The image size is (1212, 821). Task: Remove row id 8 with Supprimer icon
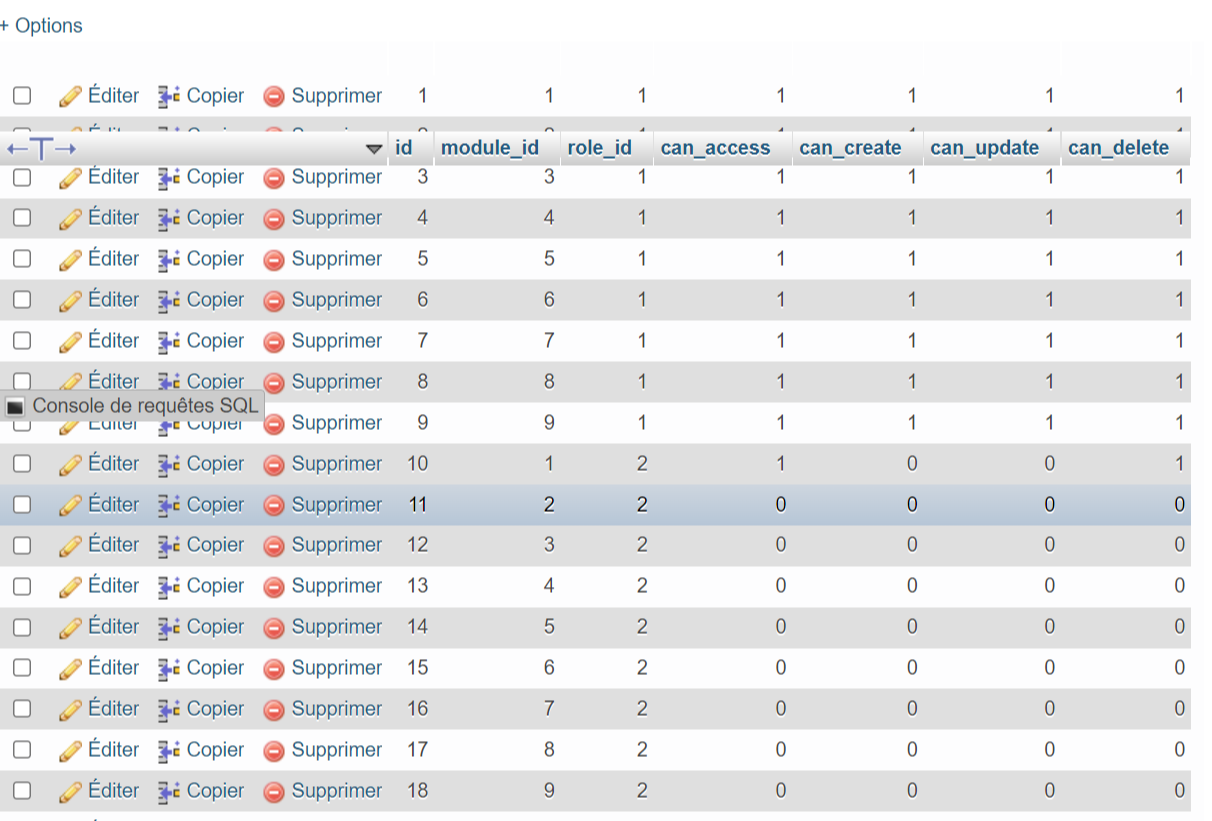(274, 383)
